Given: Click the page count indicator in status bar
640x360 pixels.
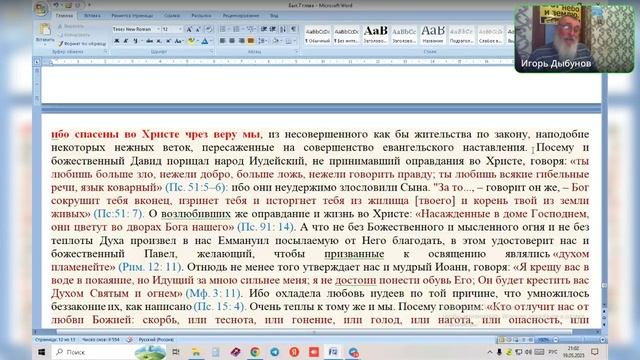Looking at the screenshot, I should tap(55, 340).
